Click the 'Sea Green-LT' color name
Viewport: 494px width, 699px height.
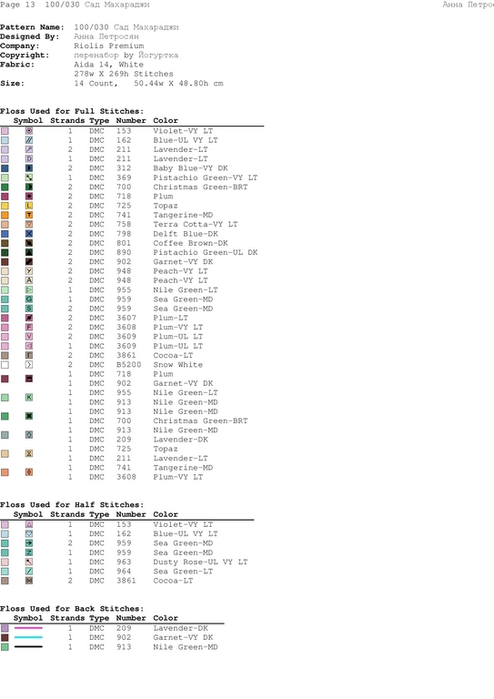[x=183, y=571]
